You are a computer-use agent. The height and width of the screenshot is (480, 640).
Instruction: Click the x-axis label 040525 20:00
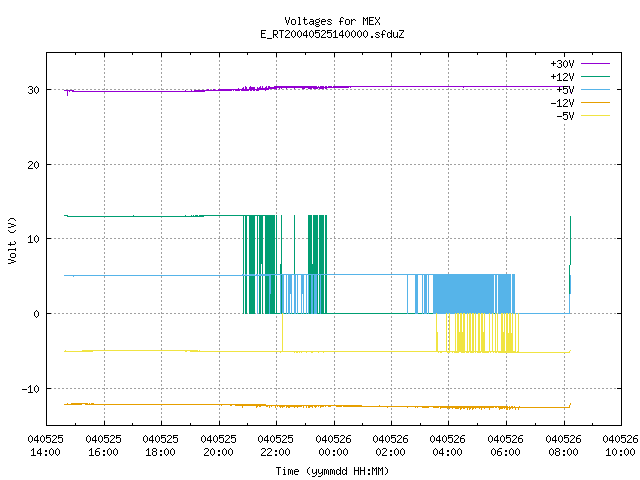[218, 446]
